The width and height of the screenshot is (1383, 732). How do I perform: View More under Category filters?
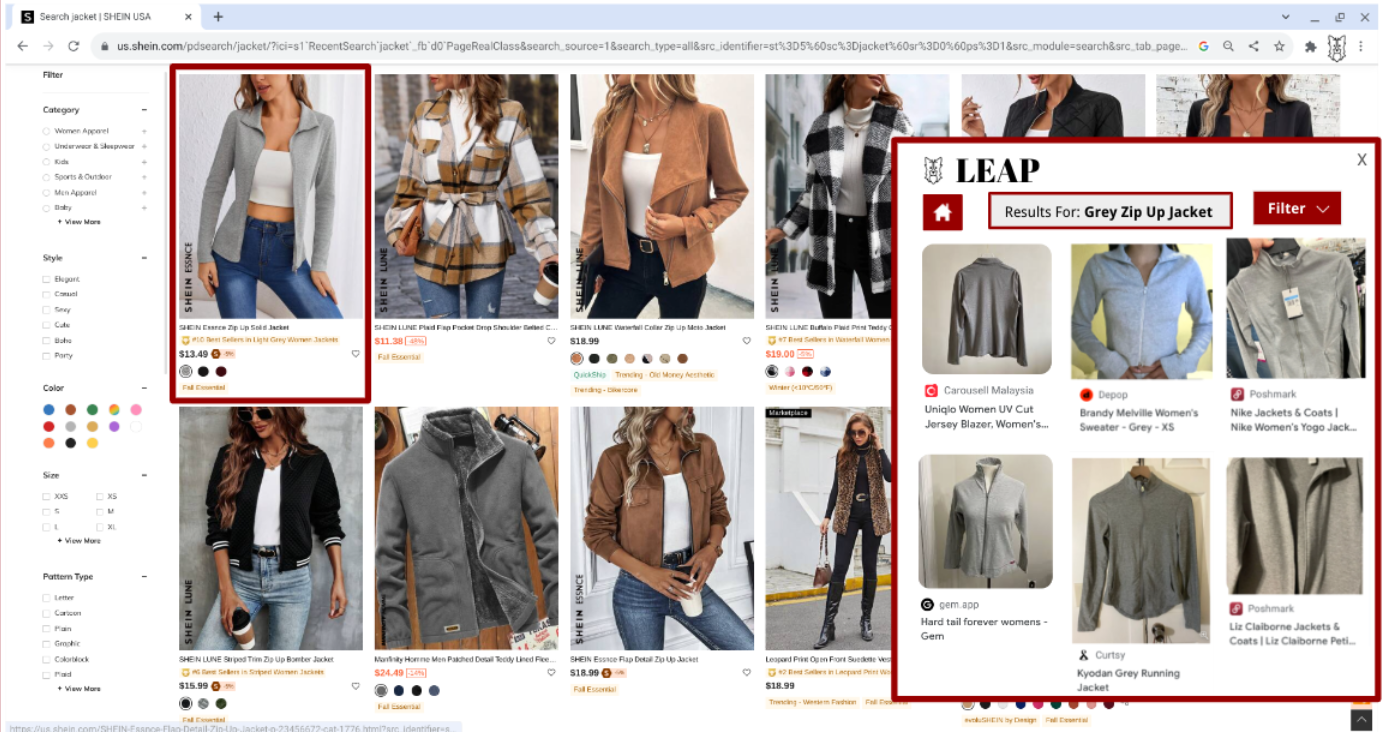point(79,222)
